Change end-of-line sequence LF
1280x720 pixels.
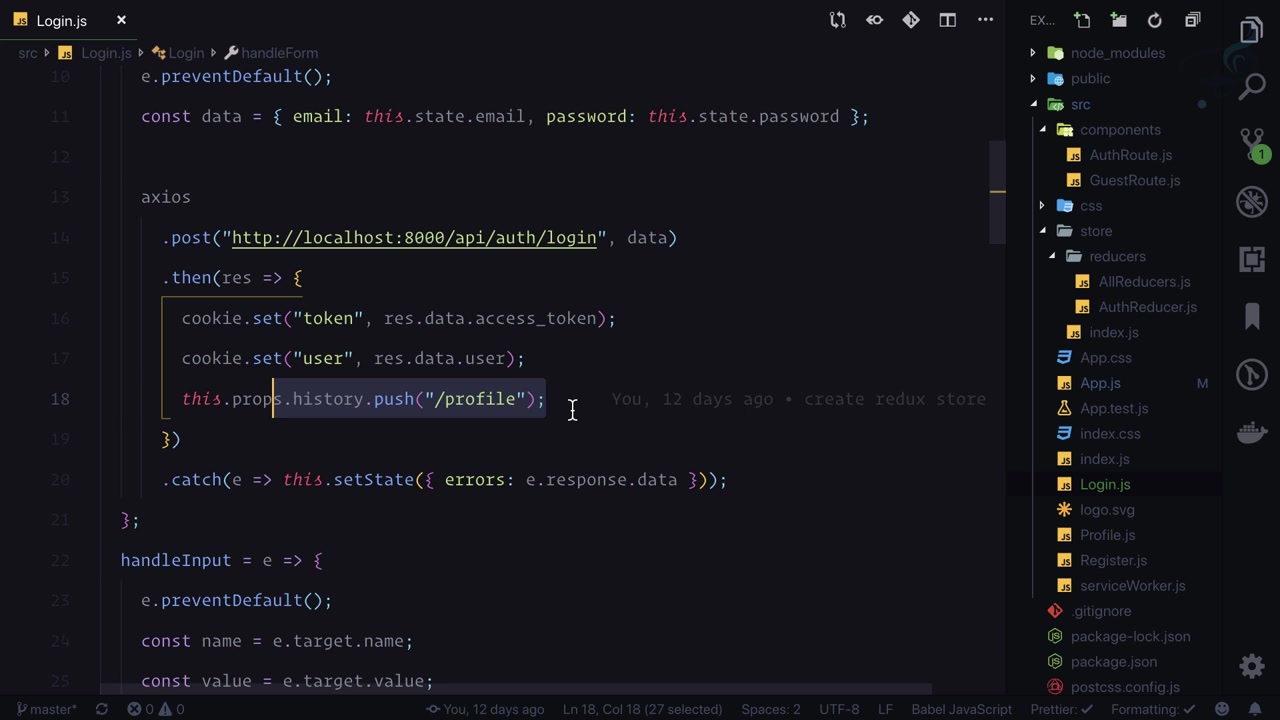tap(885, 709)
